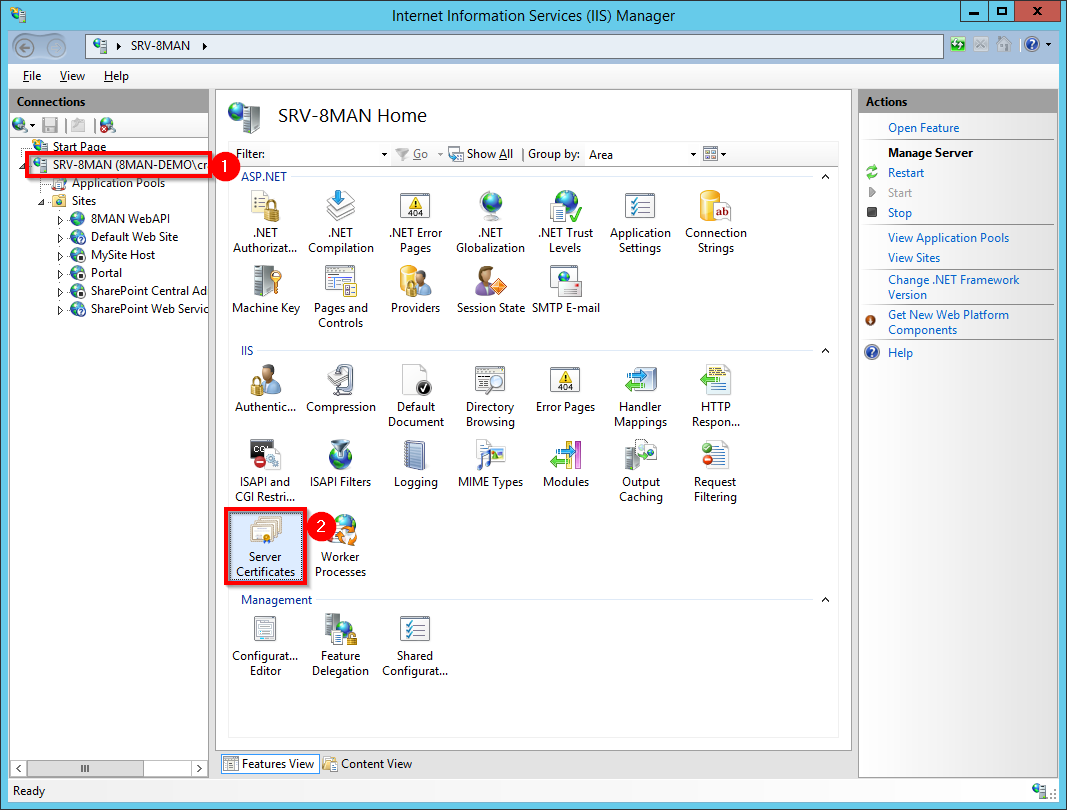Click Stop in Manage Server

[900, 213]
